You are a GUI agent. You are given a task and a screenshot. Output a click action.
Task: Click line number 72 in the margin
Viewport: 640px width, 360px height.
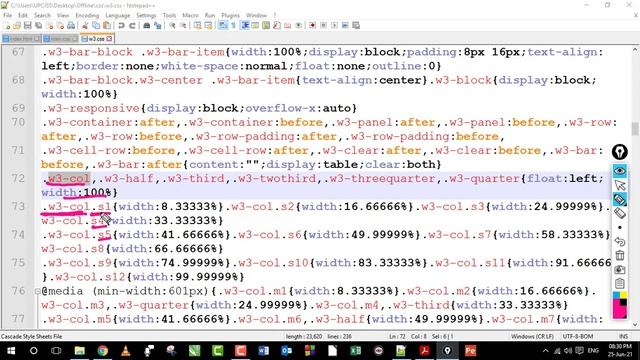point(18,178)
